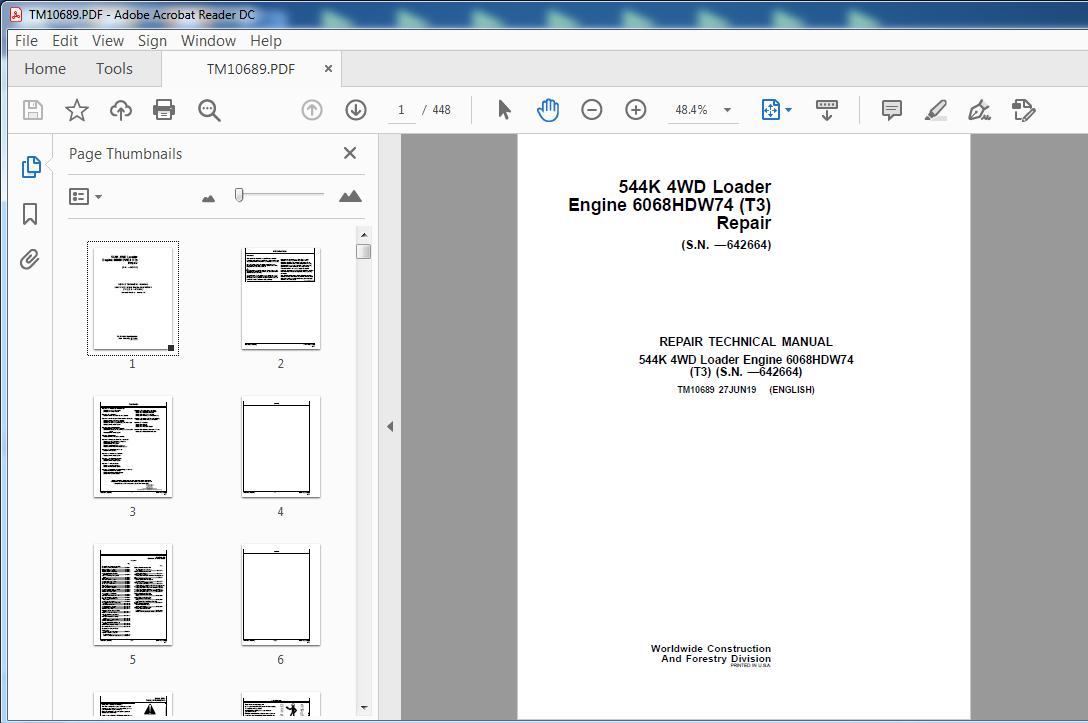Click the page number input field

pyautogui.click(x=401, y=110)
